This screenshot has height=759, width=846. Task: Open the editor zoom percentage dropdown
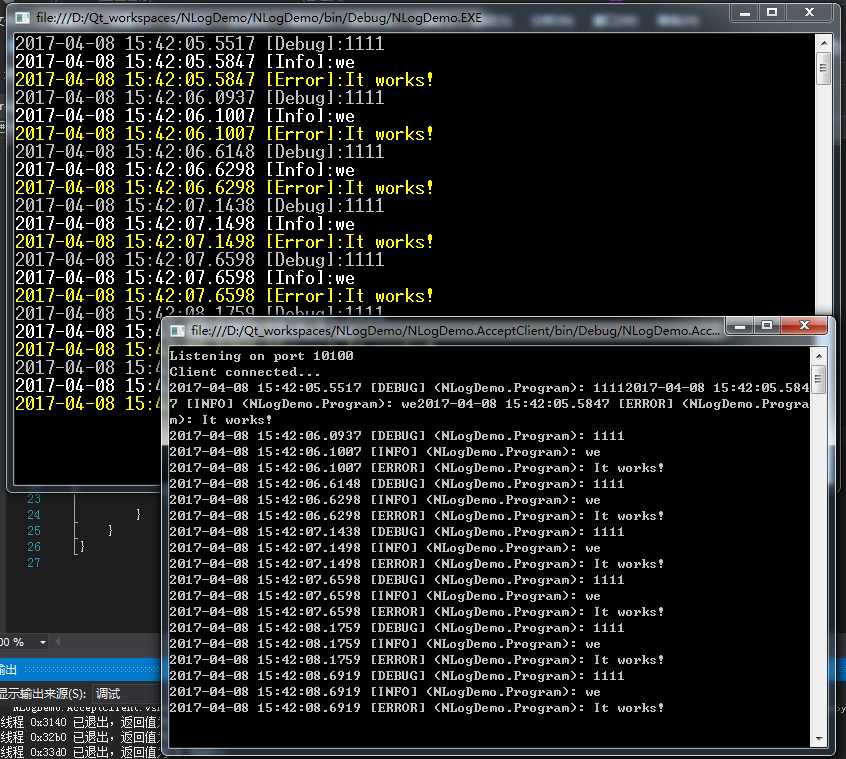[x=43, y=642]
